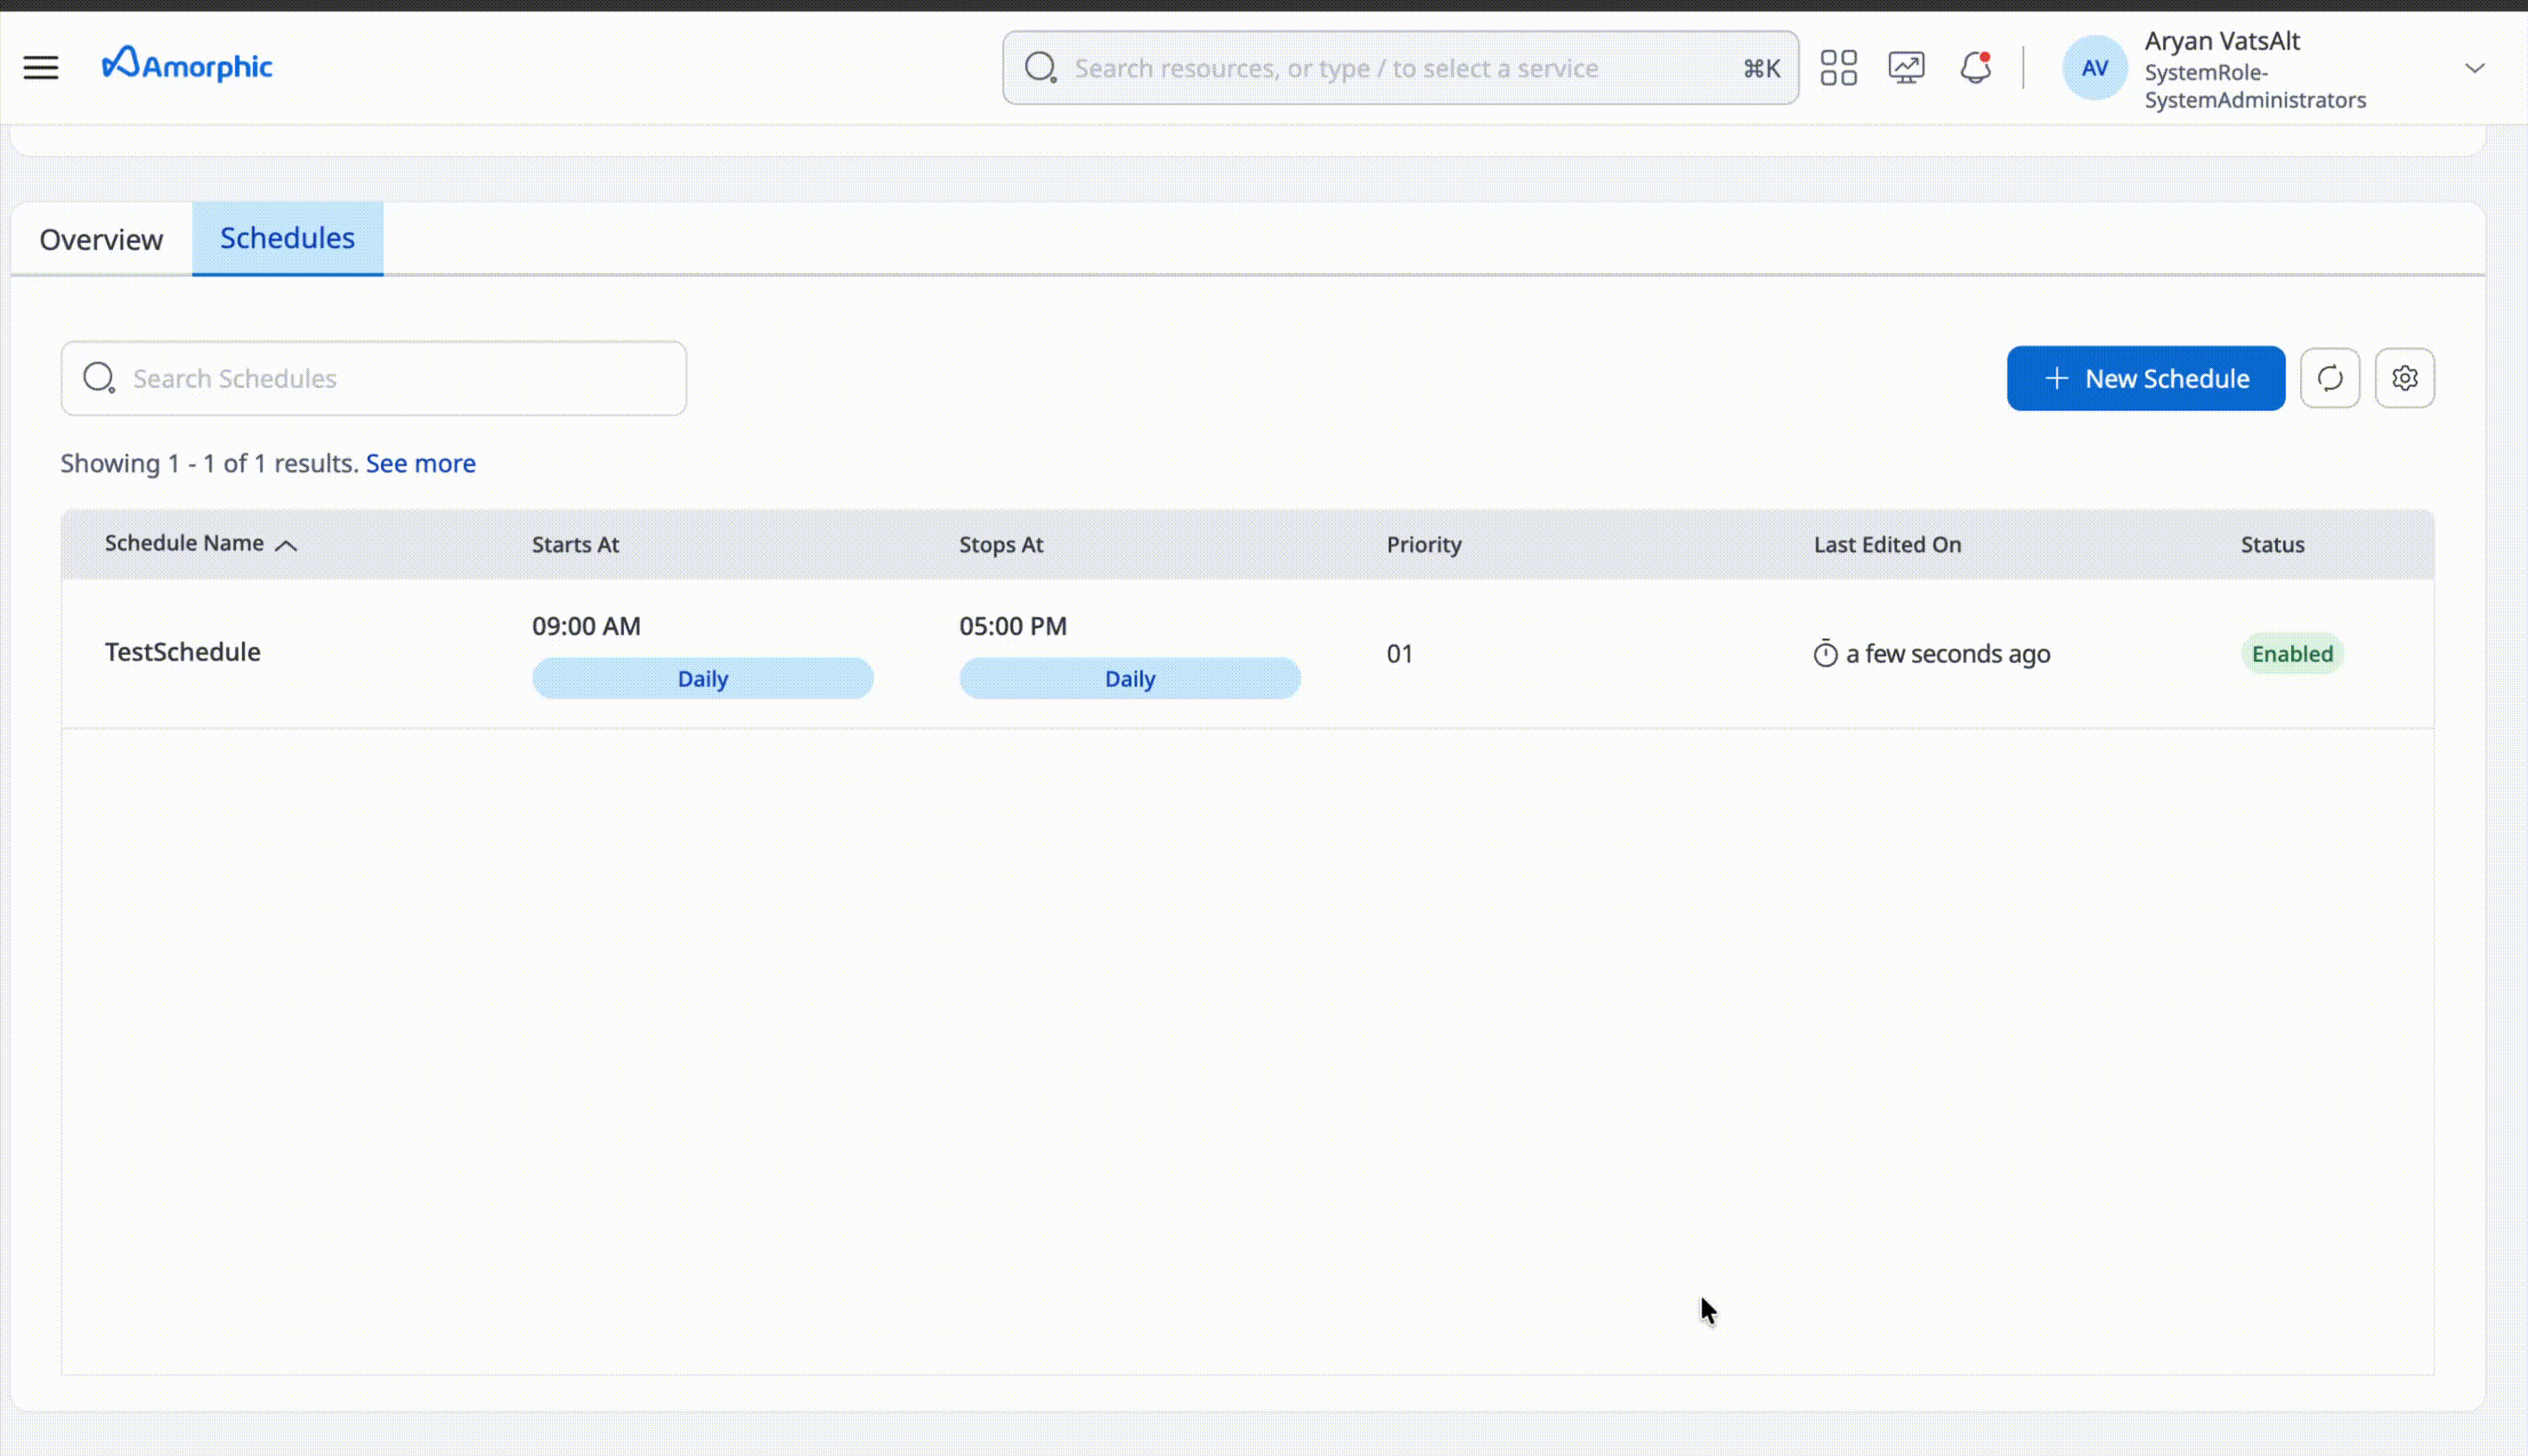Open the notifications bell
Screen dimensions: 2528x1456
click(x=1975, y=68)
